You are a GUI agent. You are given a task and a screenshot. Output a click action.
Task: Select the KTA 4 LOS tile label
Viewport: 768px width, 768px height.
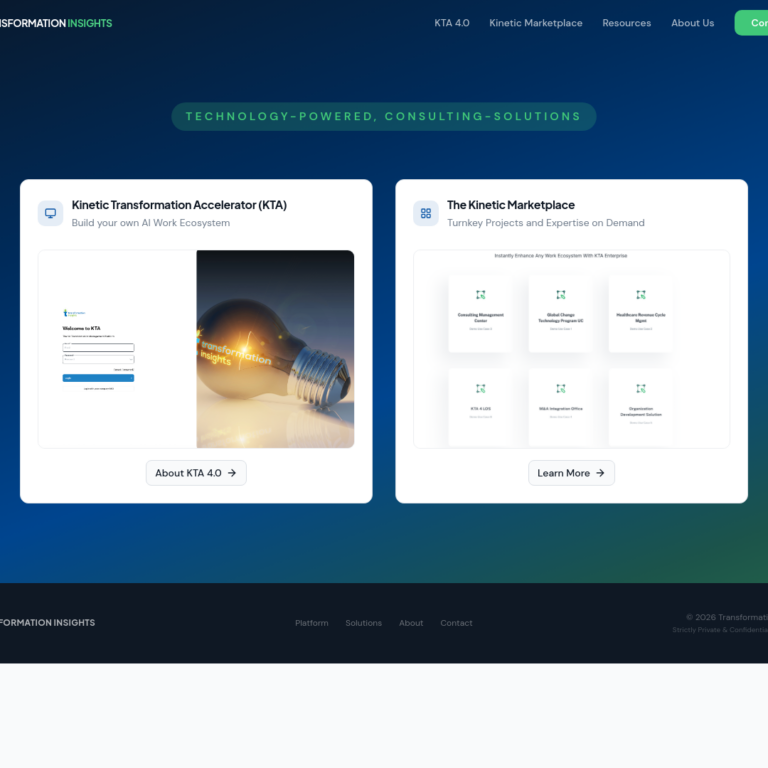[480, 408]
